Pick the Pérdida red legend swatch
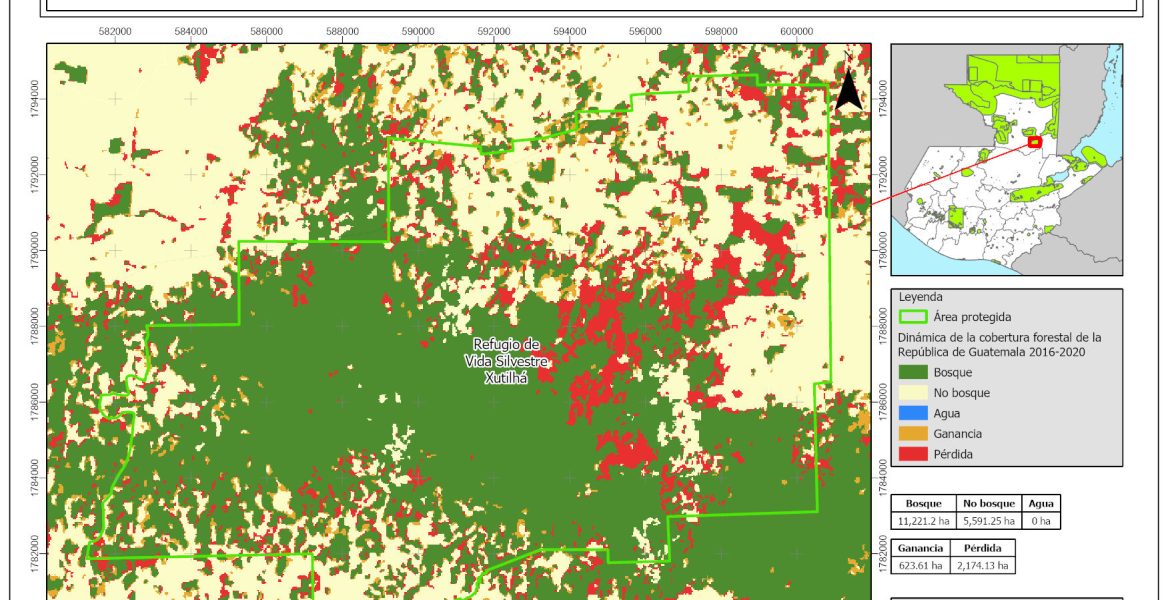The image size is (1170, 600). 914,454
